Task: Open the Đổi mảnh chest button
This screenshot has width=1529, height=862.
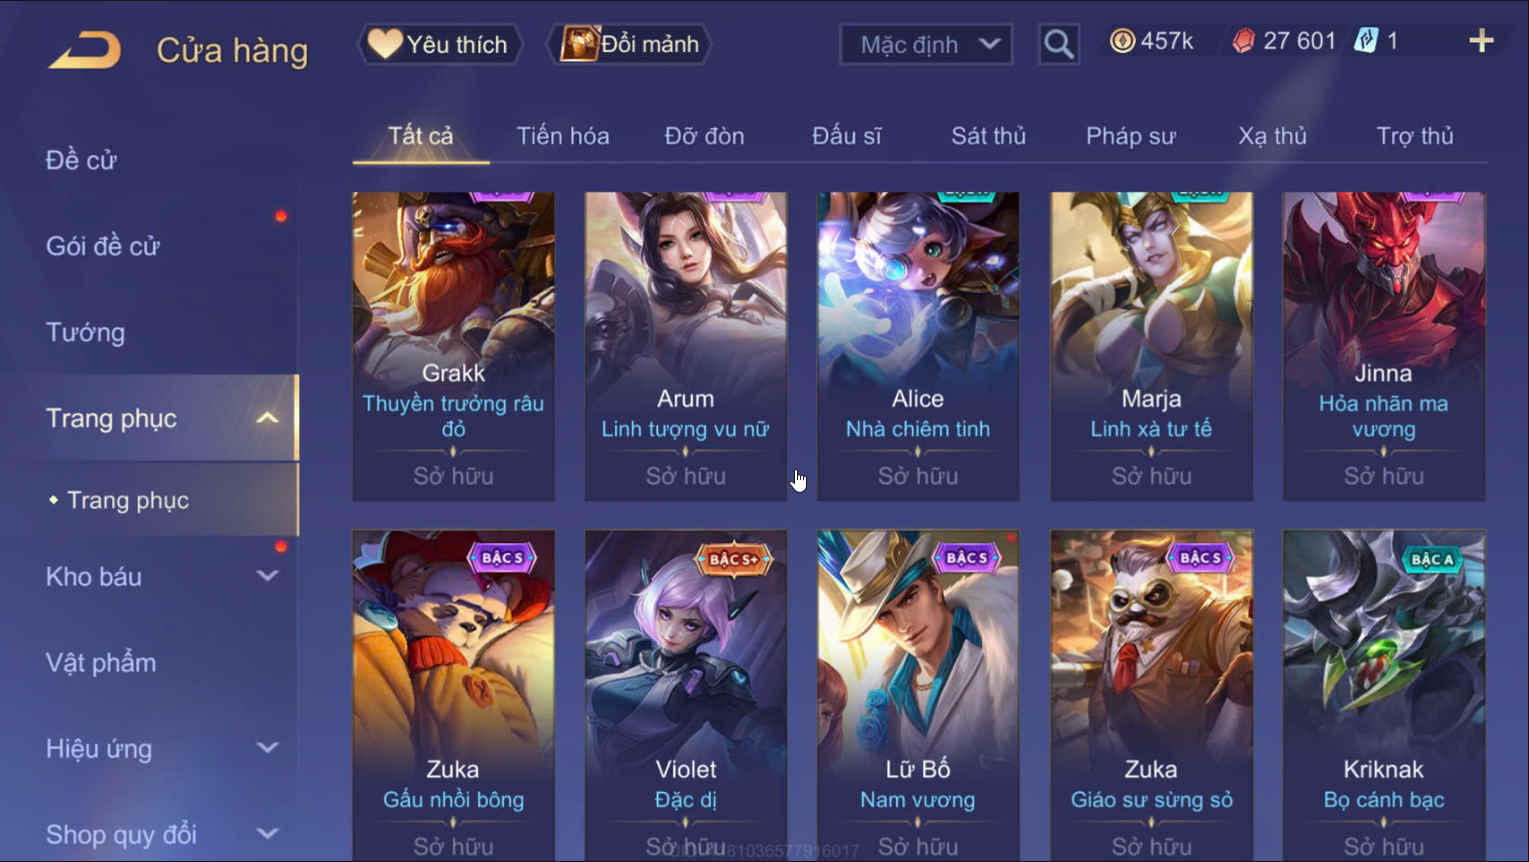Action: 629,44
